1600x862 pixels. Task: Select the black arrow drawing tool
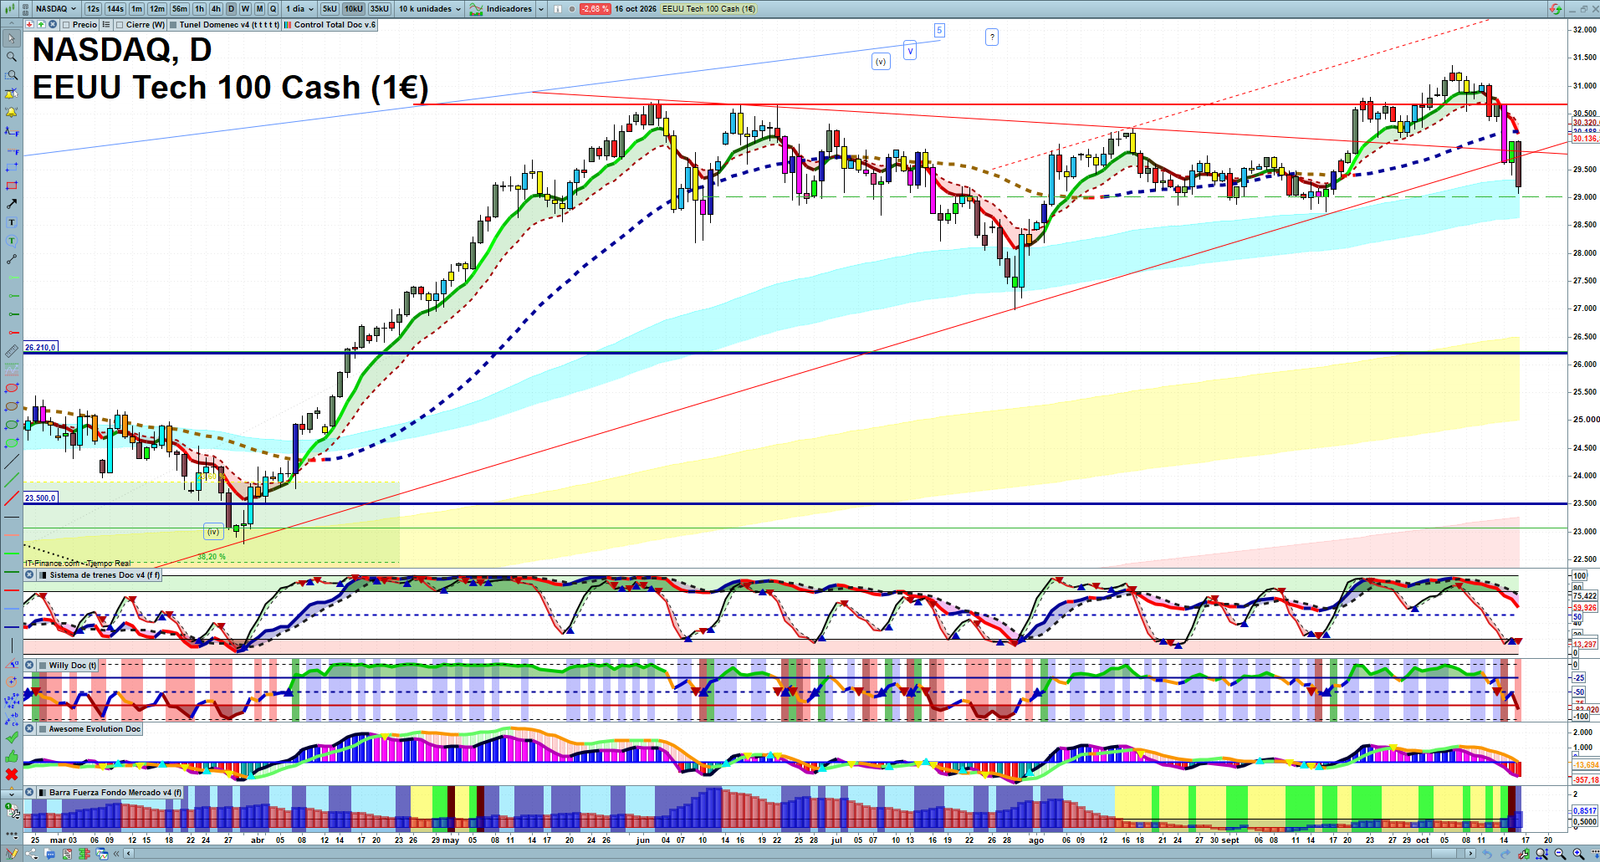[x=11, y=204]
